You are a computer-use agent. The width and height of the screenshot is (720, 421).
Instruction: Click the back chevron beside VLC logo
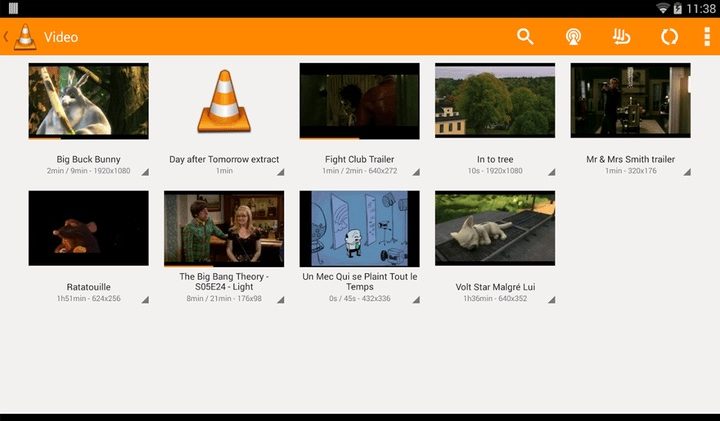pyautogui.click(x=6, y=37)
